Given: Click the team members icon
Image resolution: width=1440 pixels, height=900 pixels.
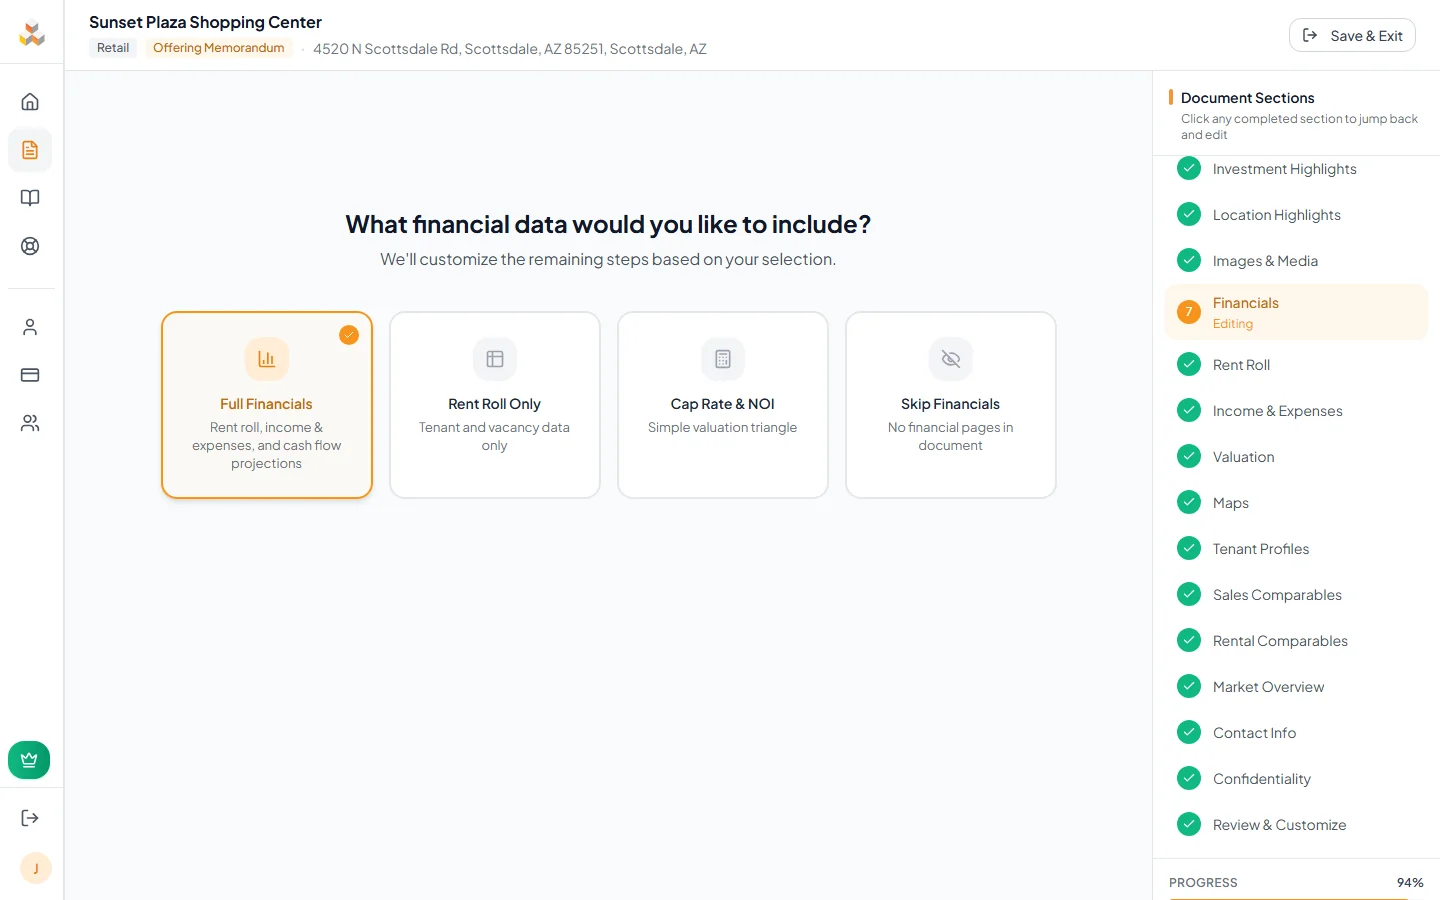Looking at the screenshot, I should coord(30,423).
